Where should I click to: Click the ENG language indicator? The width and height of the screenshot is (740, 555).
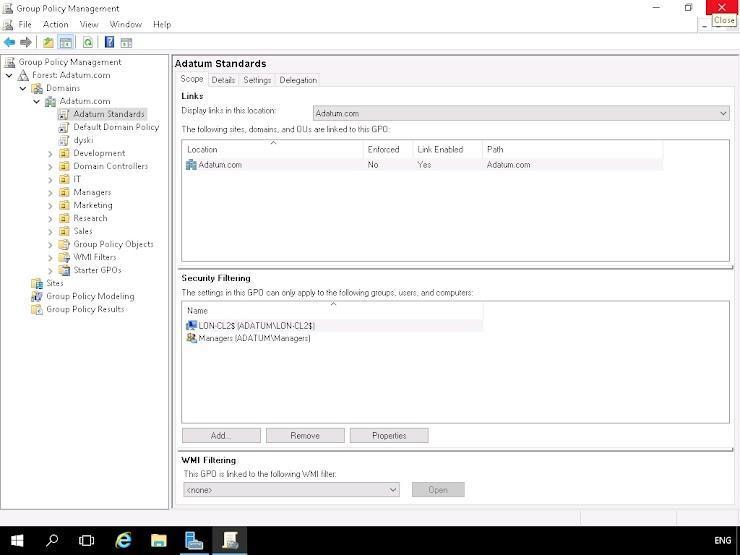722,540
